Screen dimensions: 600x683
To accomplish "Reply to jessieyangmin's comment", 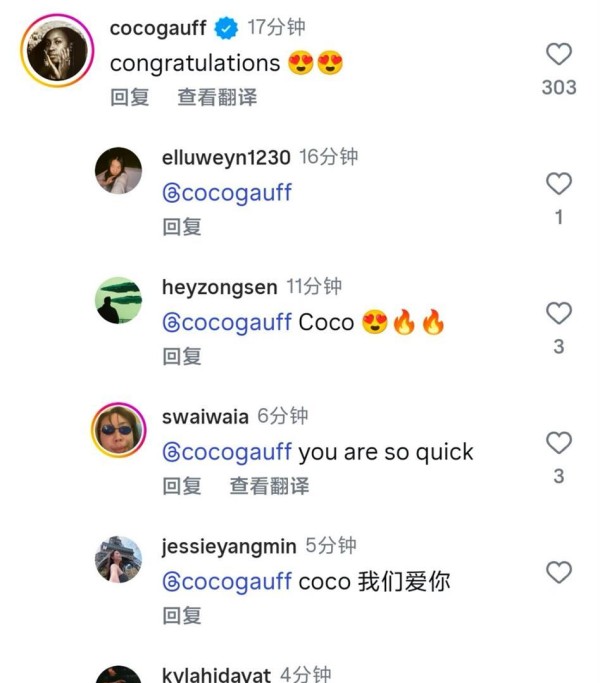I will pos(182,615).
